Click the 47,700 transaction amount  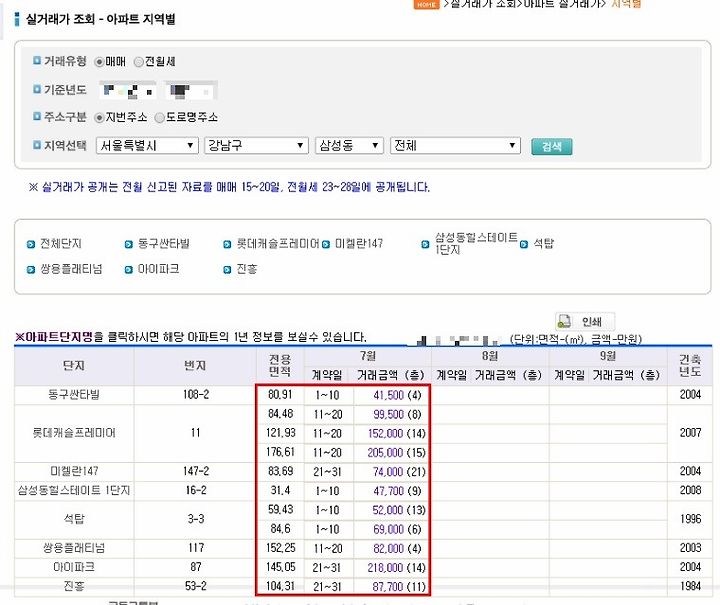click(x=388, y=491)
